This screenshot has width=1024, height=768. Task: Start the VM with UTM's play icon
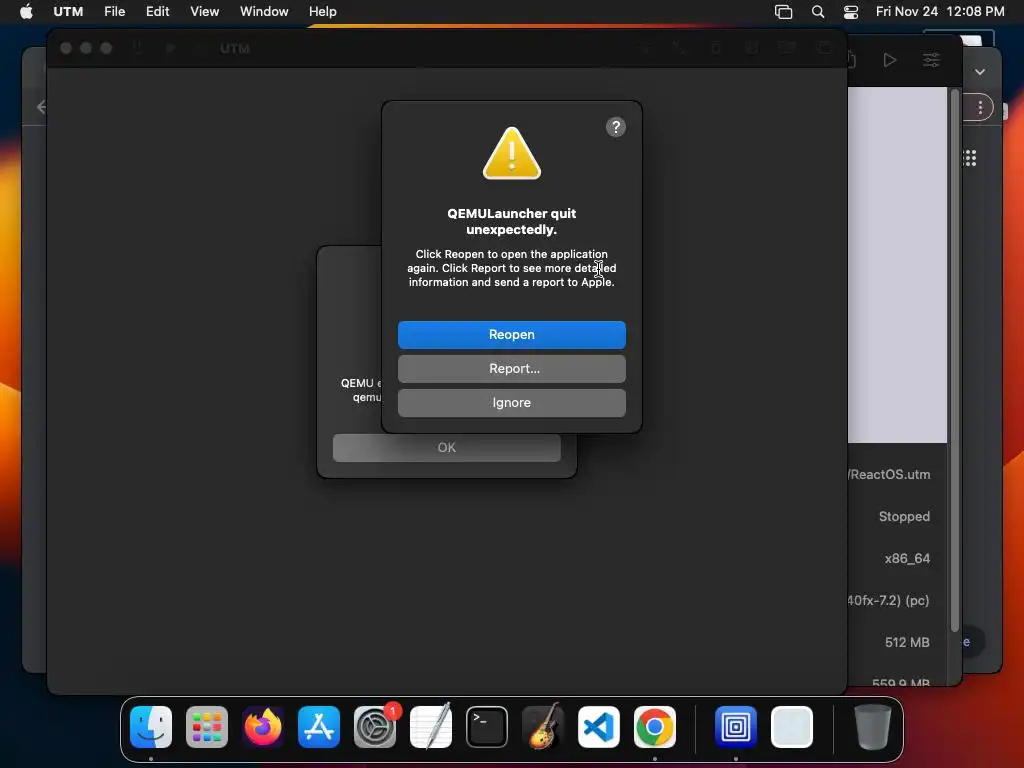[889, 60]
